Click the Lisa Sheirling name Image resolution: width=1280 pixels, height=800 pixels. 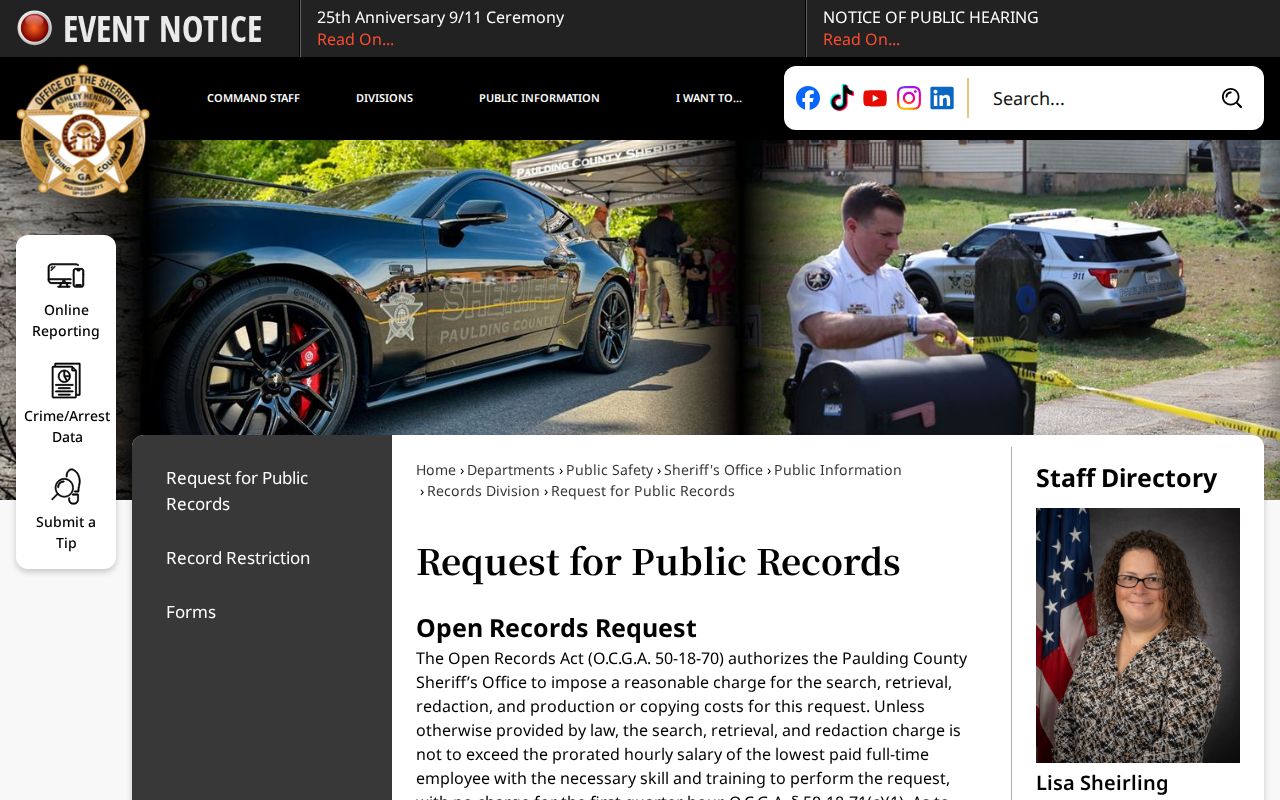1102,783
